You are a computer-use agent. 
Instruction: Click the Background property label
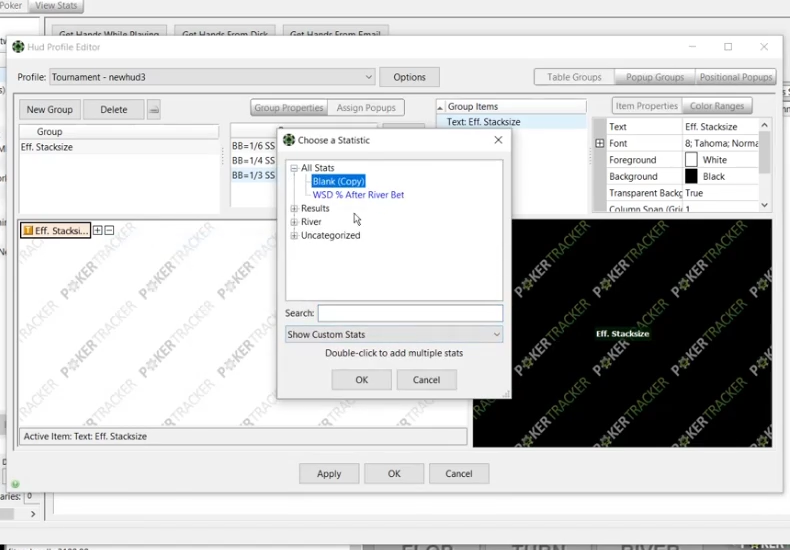click(x=633, y=176)
